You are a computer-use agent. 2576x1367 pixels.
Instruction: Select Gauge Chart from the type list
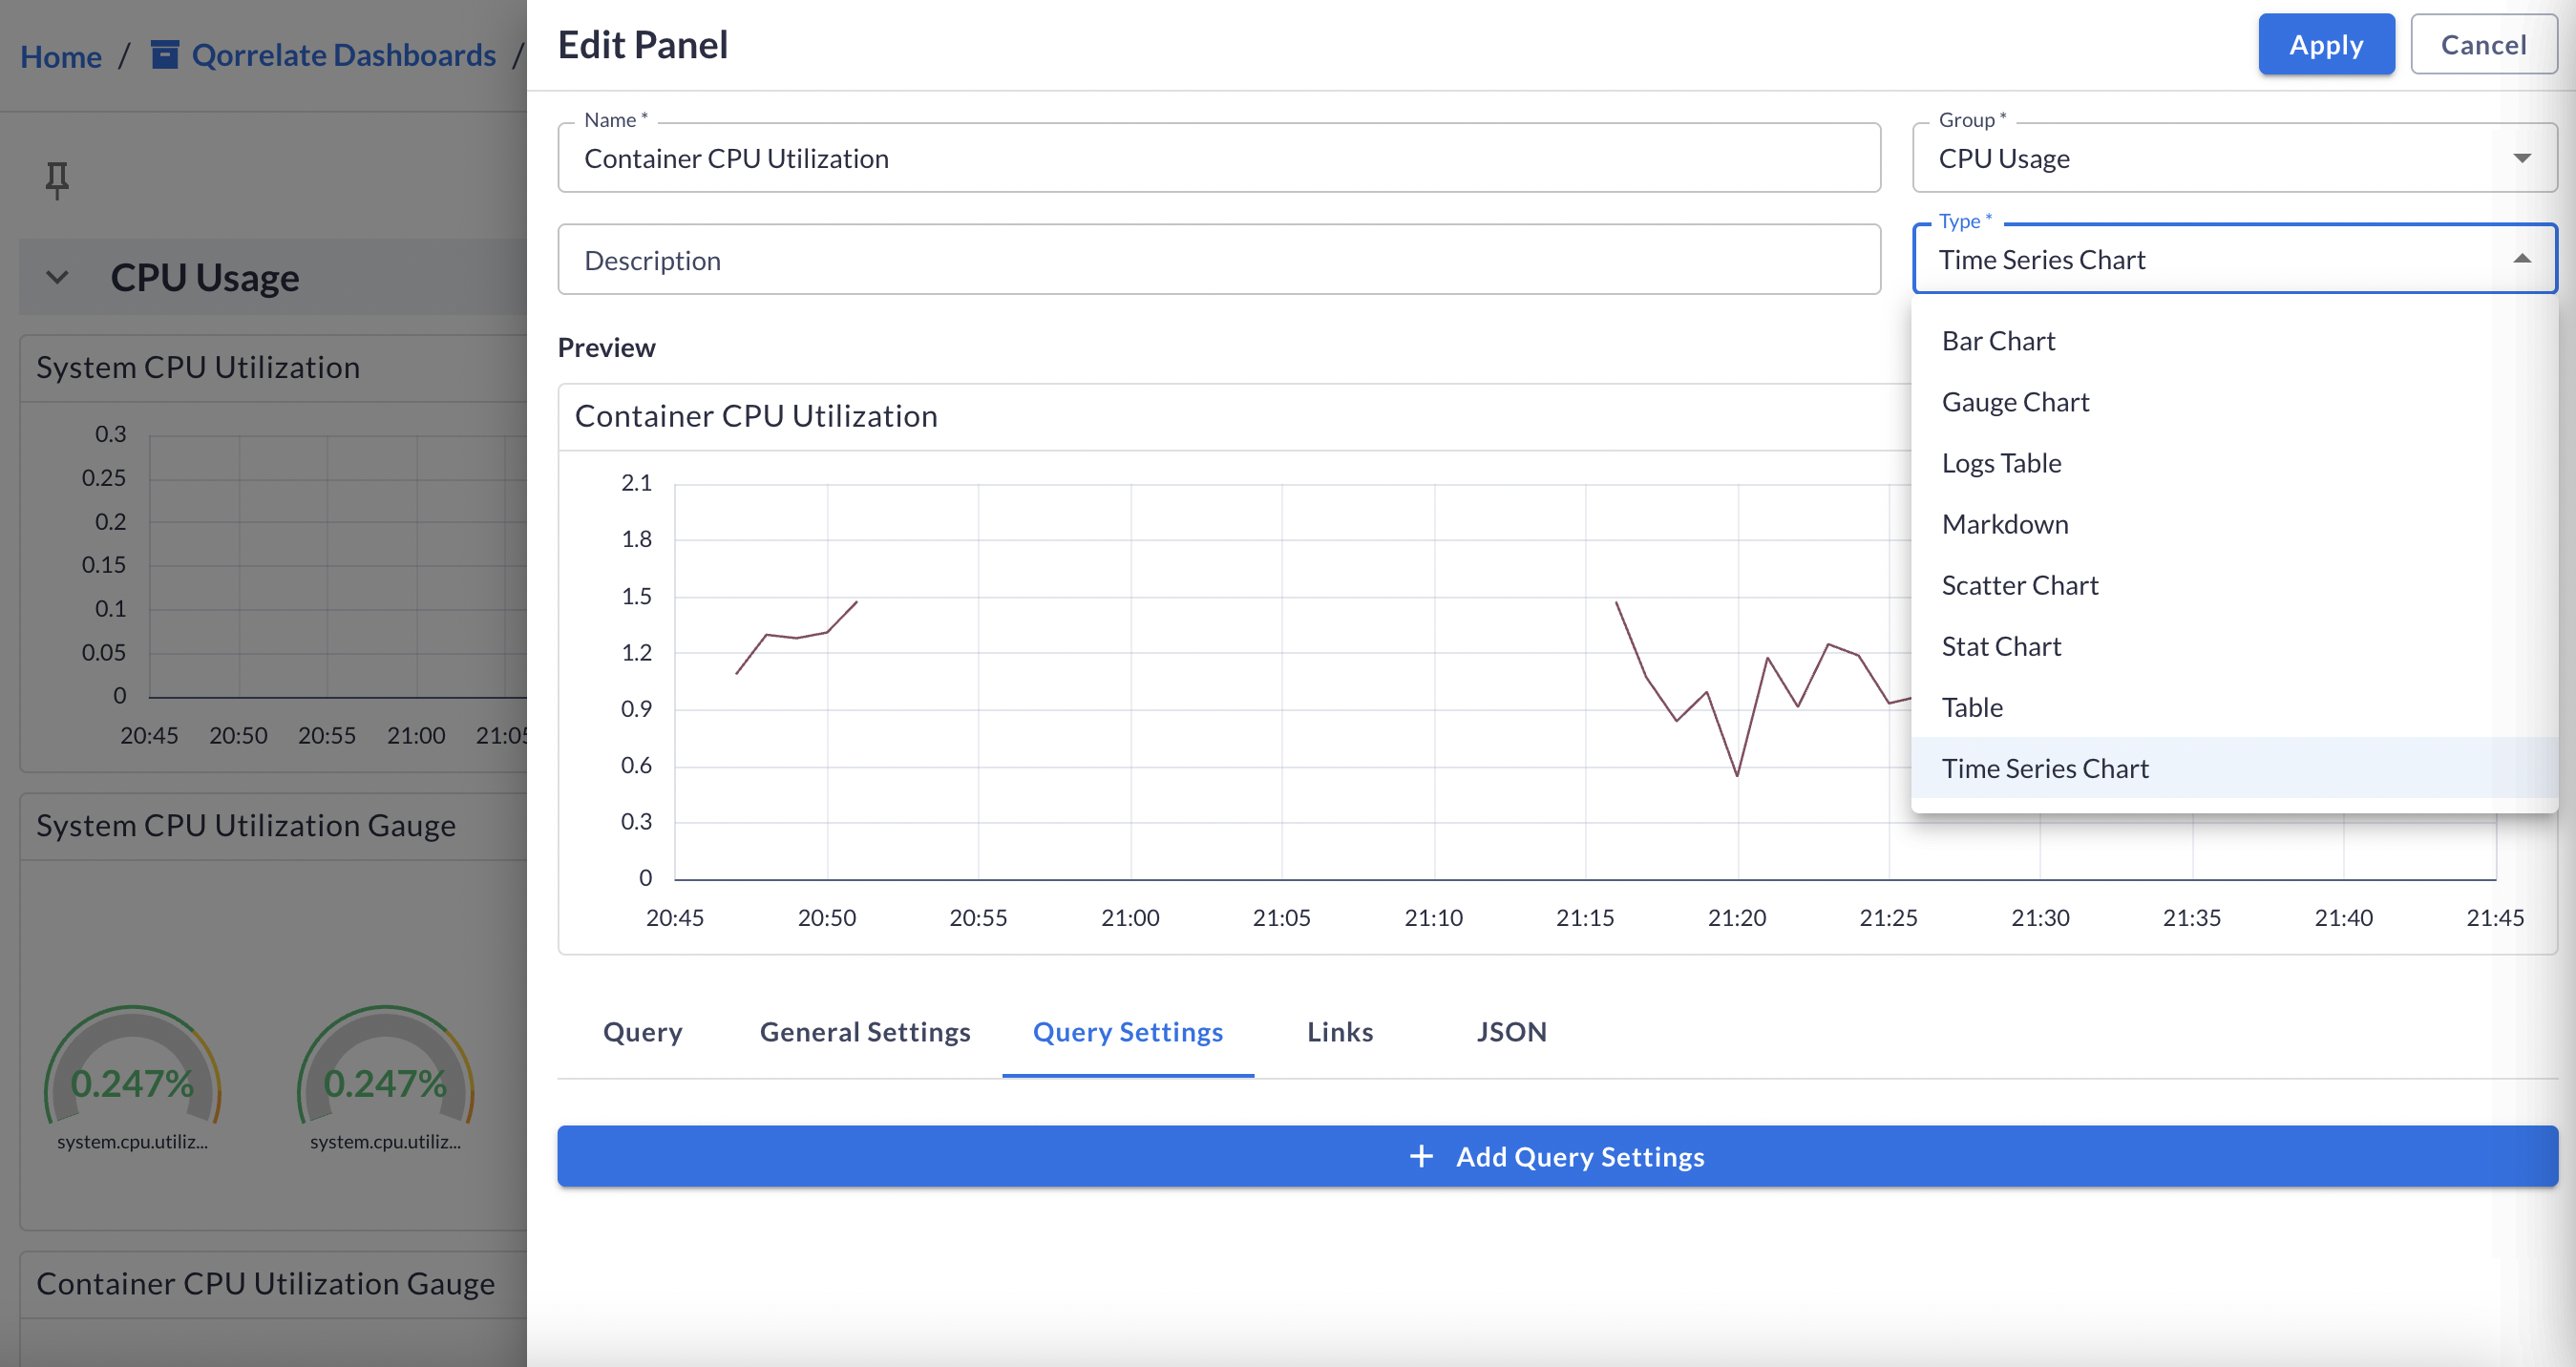[2014, 401]
